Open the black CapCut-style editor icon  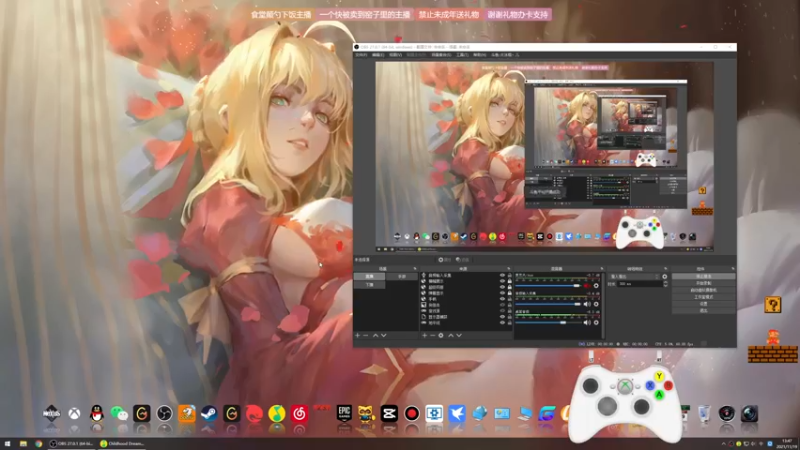pyautogui.click(x=389, y=413)
